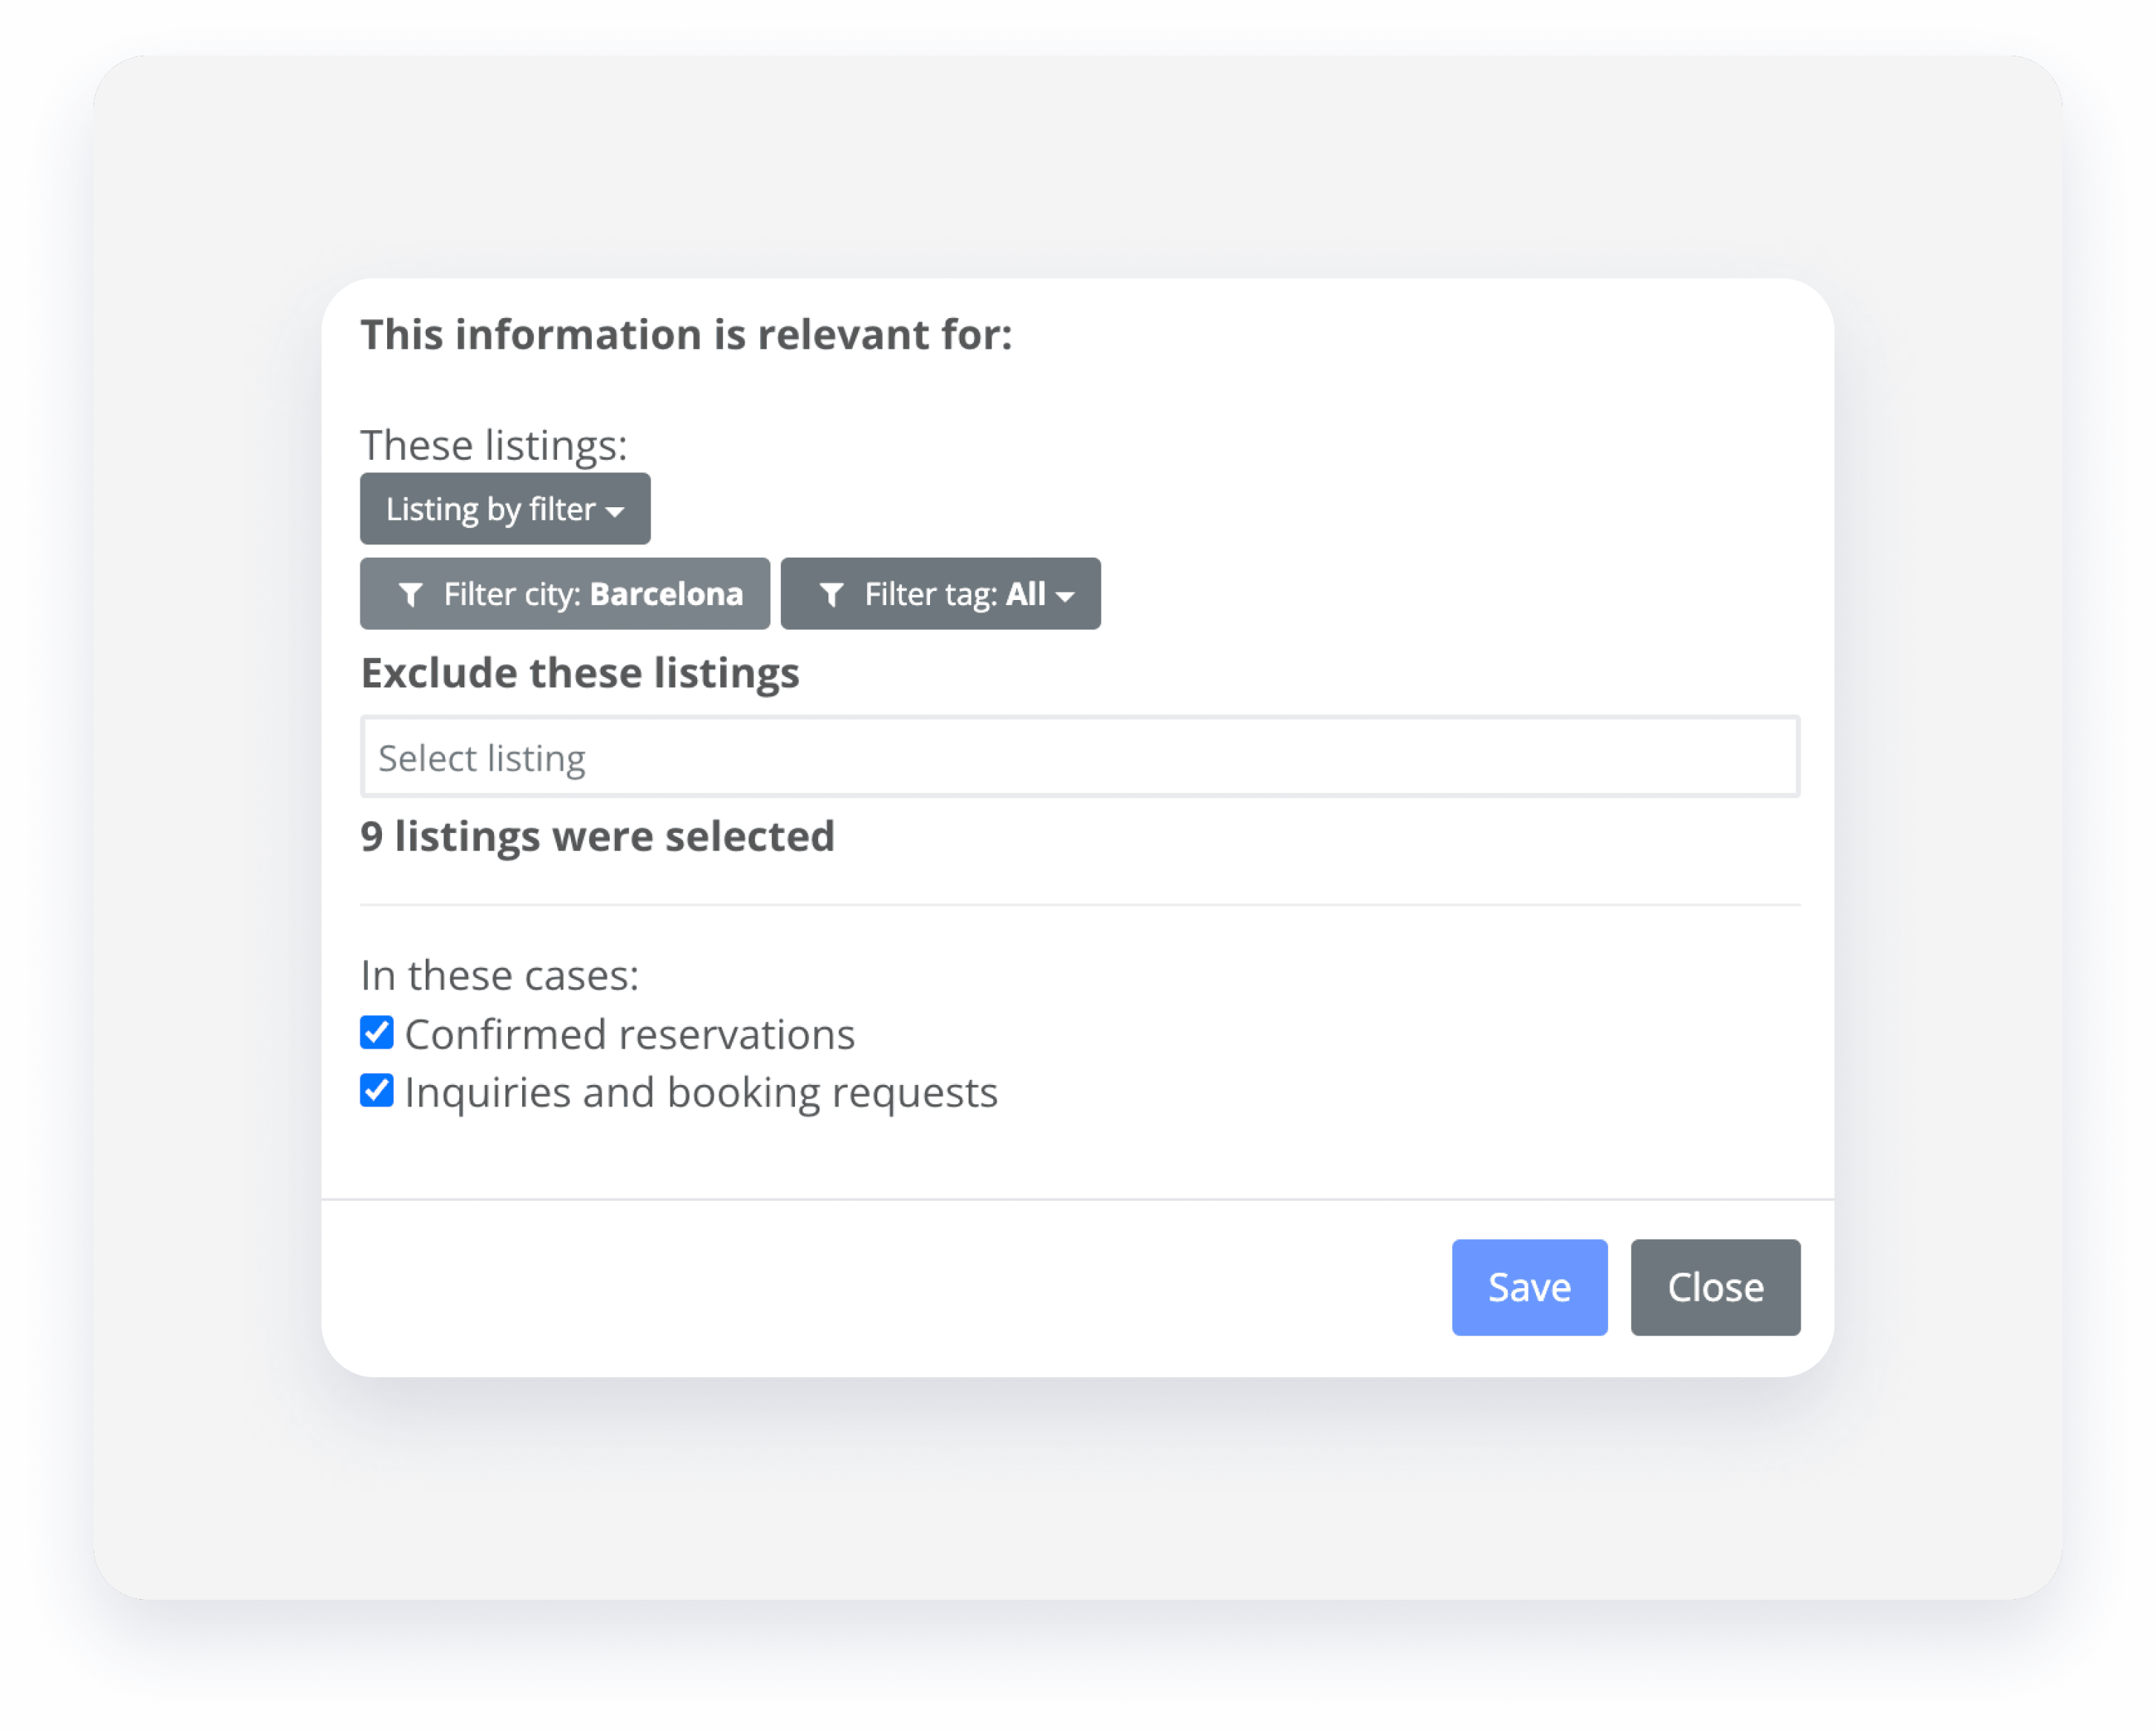Click the 'In these cases:' label
The width and height of the screenshot is (2156, 1731).
(x=499, y=975)
